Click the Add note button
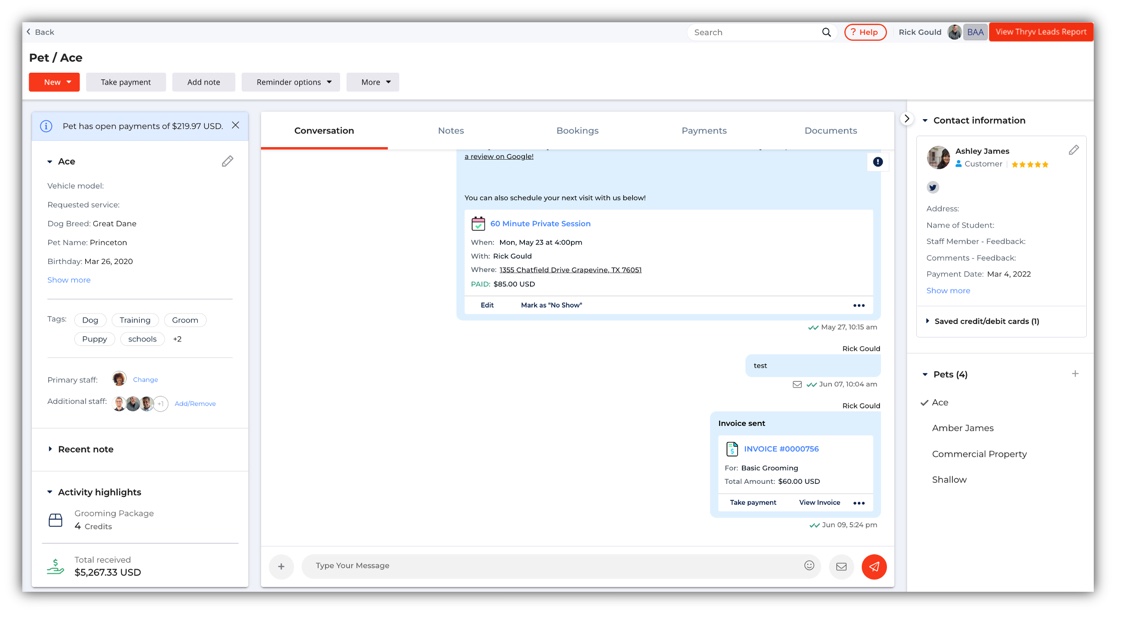The image size is (1127, 618). [203, 82]
